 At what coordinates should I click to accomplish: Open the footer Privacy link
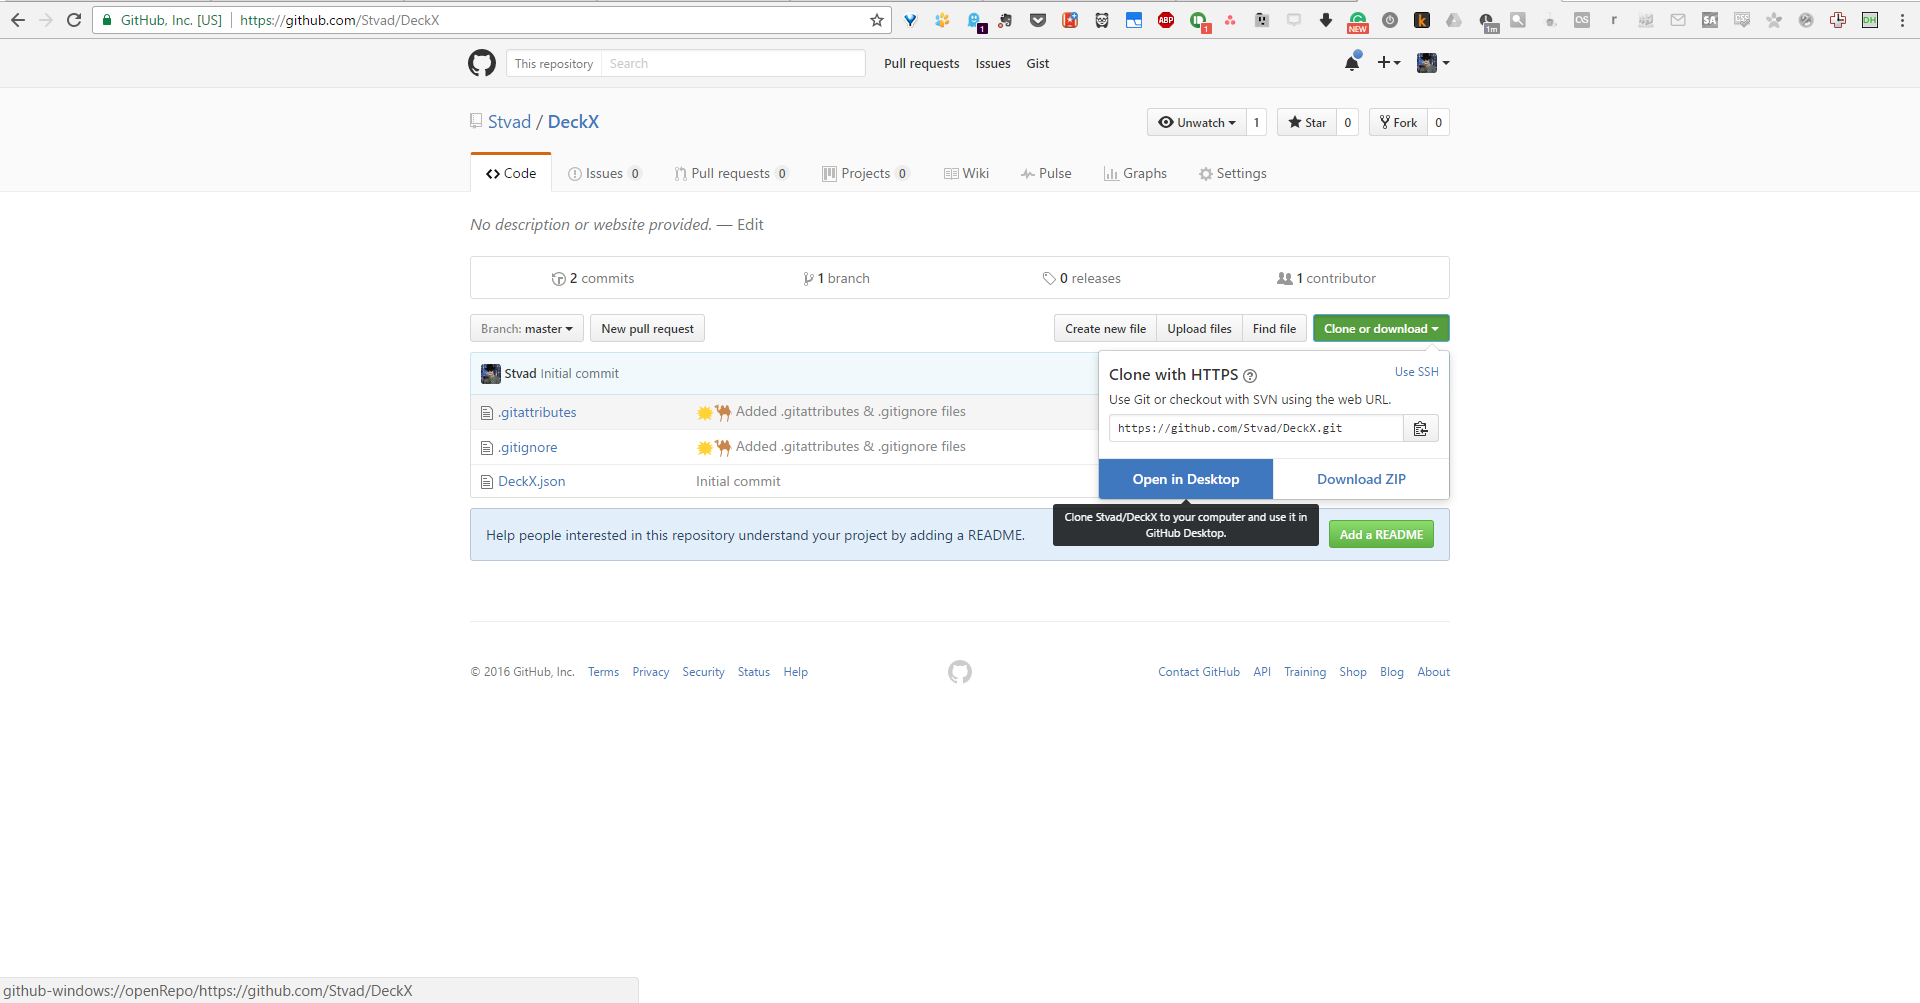(x=650, y=672)
